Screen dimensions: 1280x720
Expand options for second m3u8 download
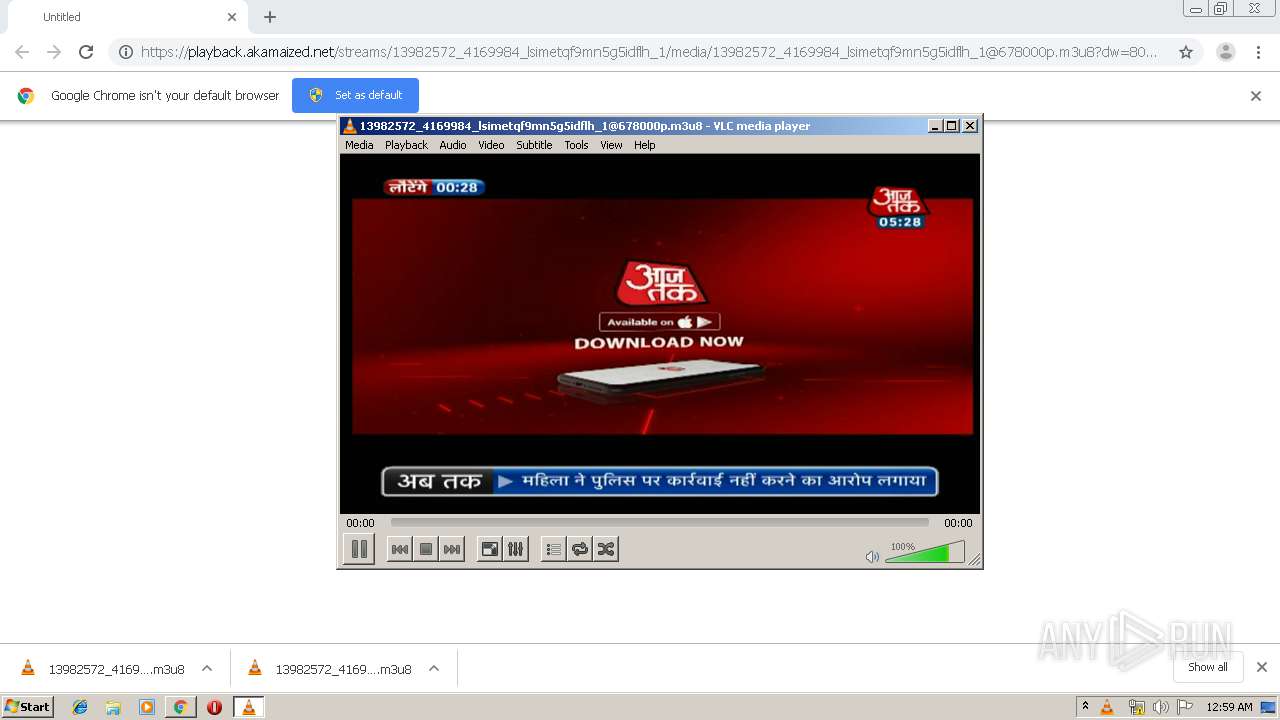(x=434, y=668)
